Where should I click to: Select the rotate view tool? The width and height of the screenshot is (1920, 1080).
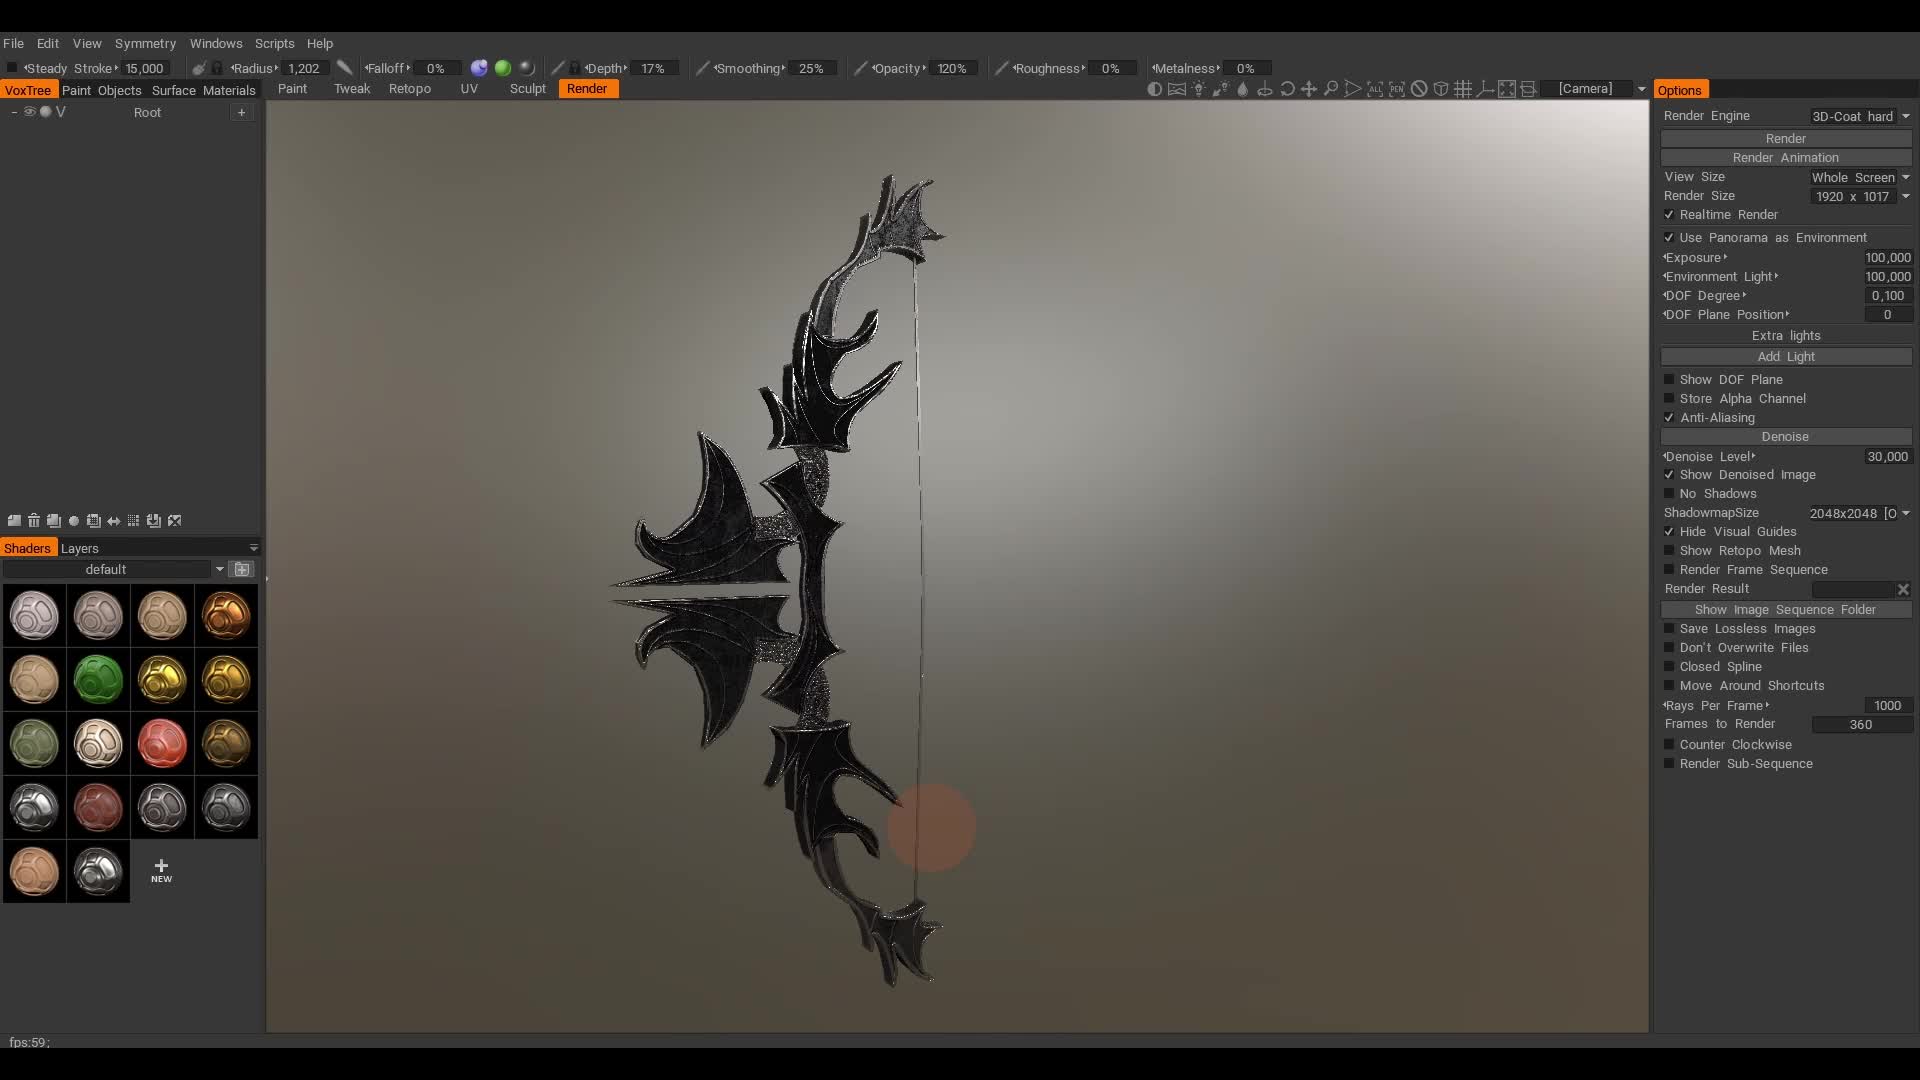click(x=1289, y=88)
